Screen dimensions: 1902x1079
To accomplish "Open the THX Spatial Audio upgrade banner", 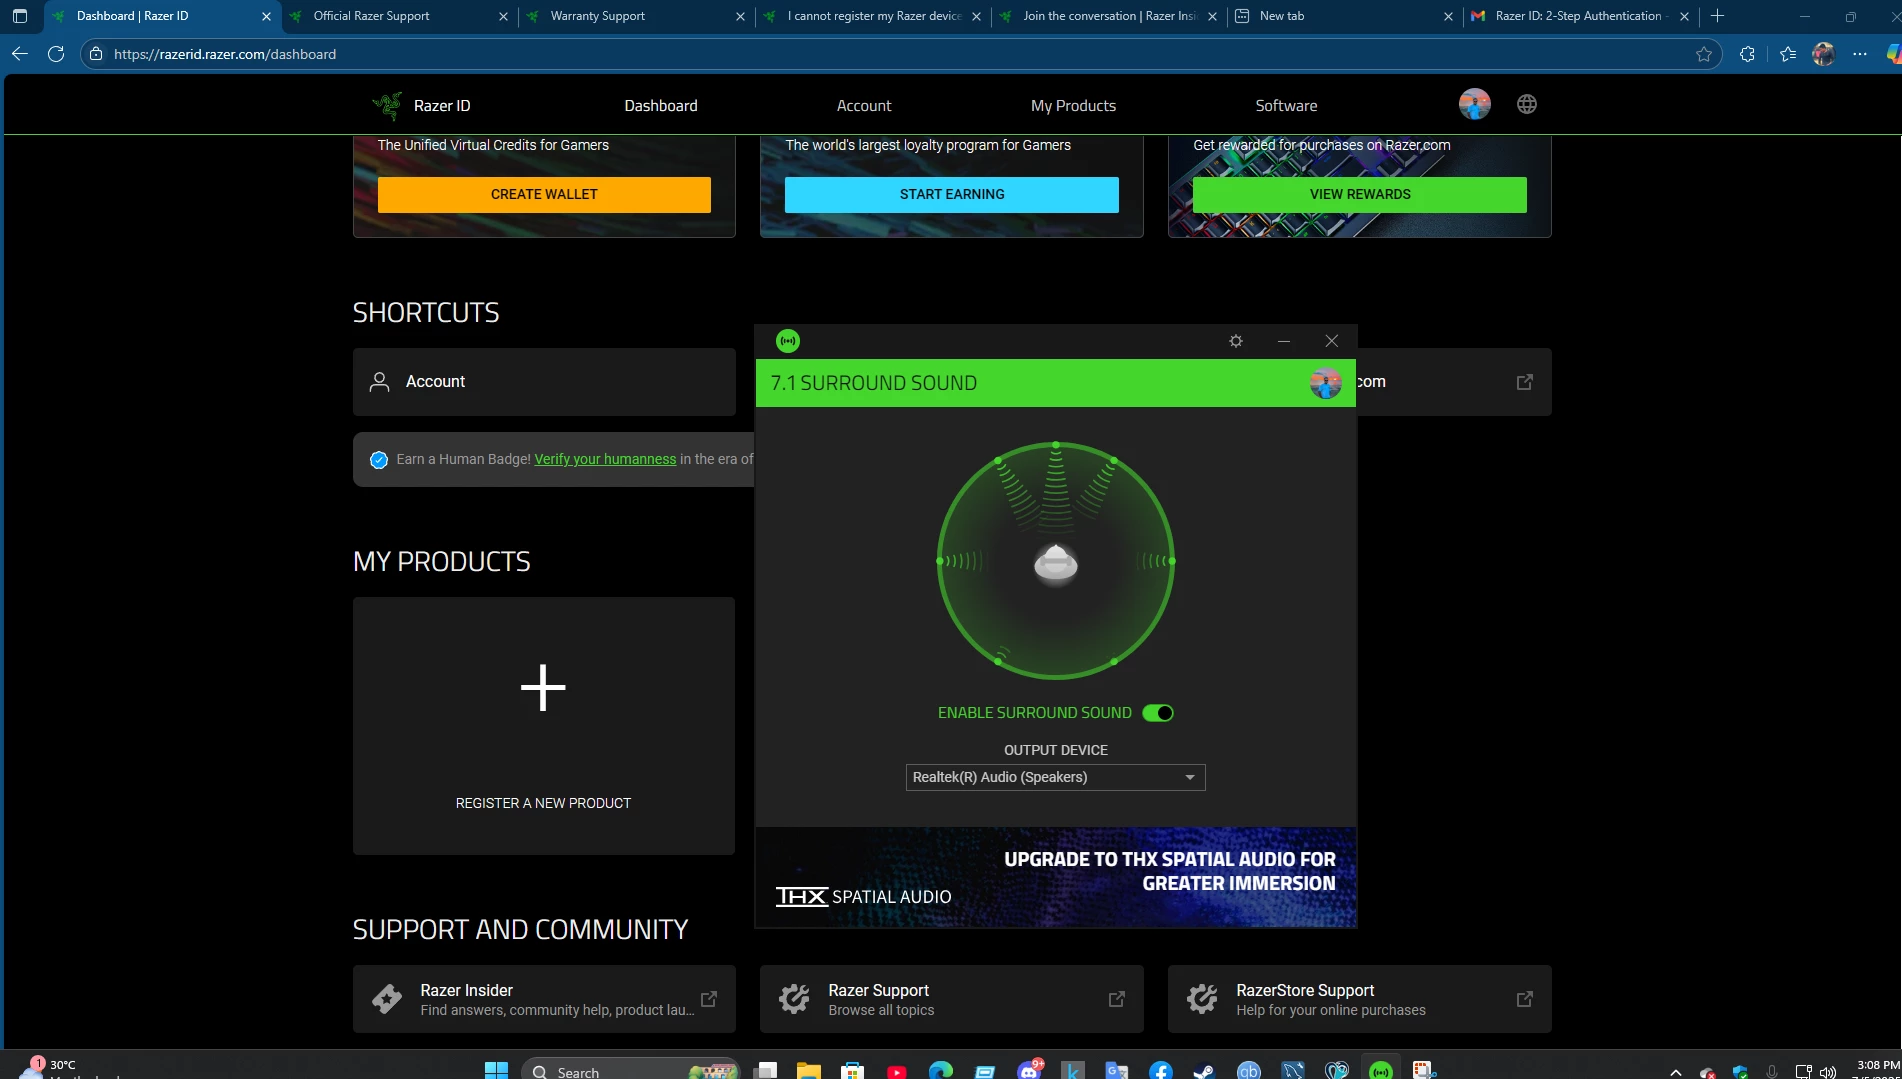I will click(1055, 877).
